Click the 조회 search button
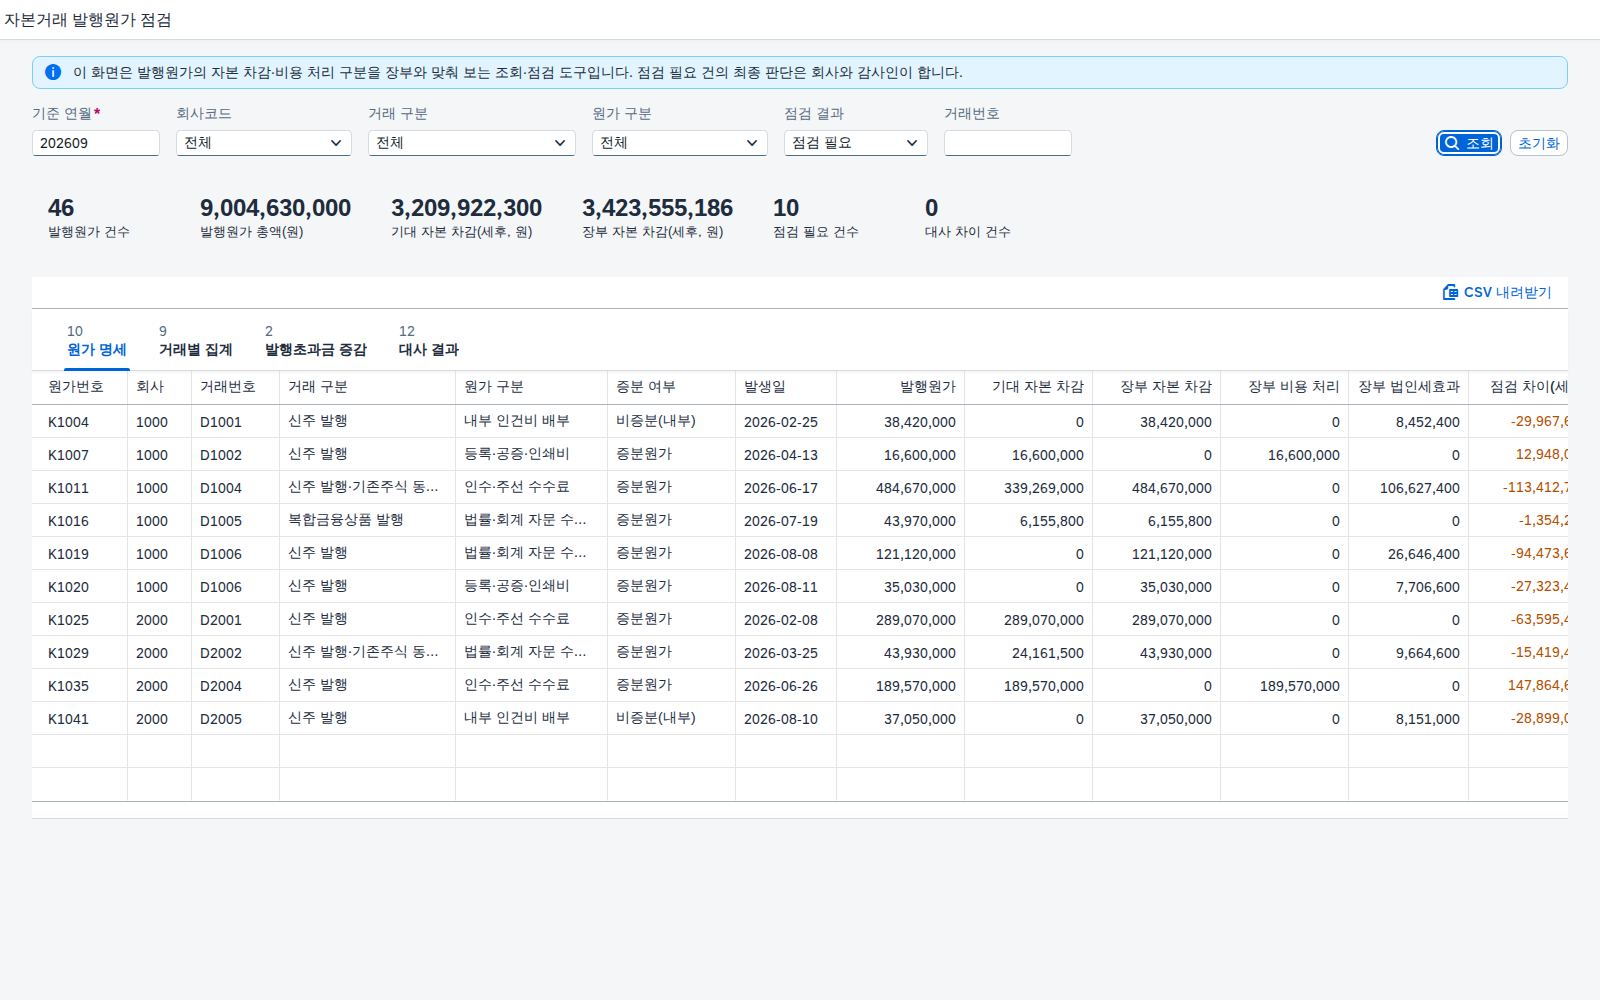The width and height of the screenshot is (1600, 1000). tap(1469, 143)
